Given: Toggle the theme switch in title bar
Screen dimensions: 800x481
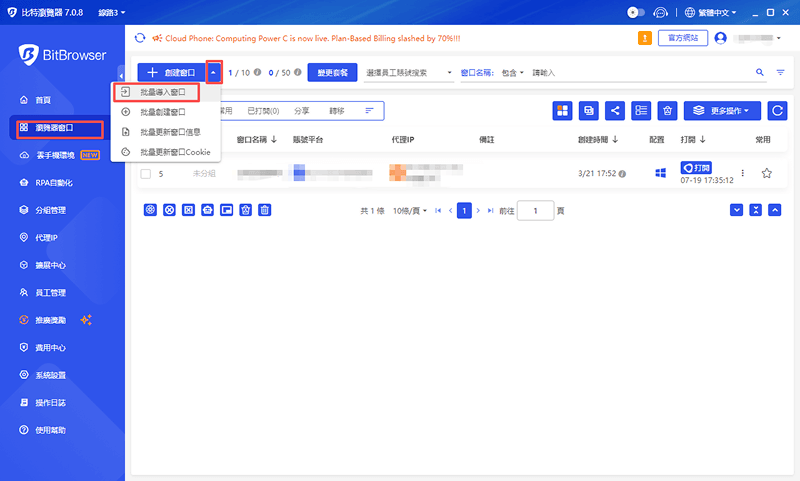Looking at the screenshot, I should pyautogui.click(x=634, y=13).
